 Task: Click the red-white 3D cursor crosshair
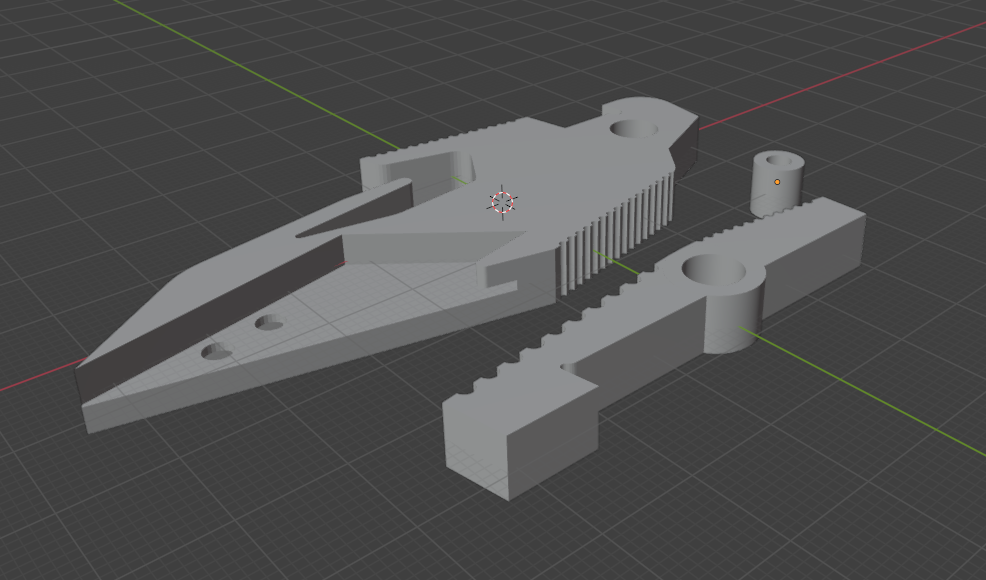[502, 202]
